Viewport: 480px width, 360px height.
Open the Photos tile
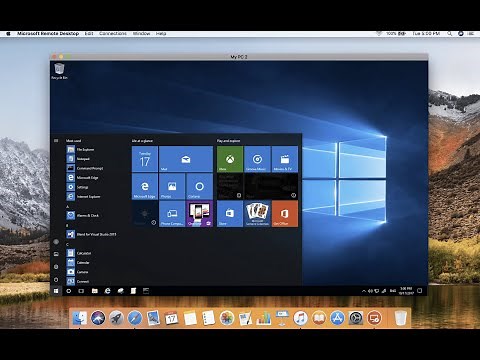[x=172, y=186]
